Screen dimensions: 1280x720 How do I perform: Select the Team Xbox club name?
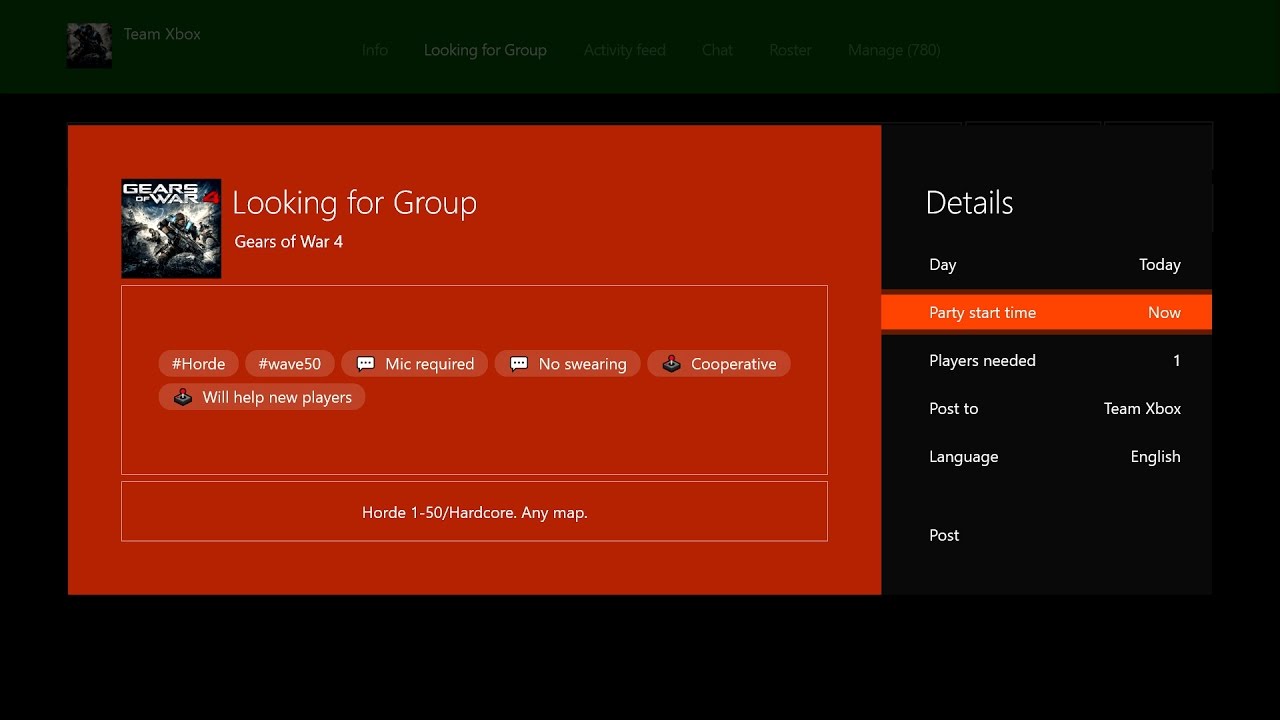tap(162, 34)
